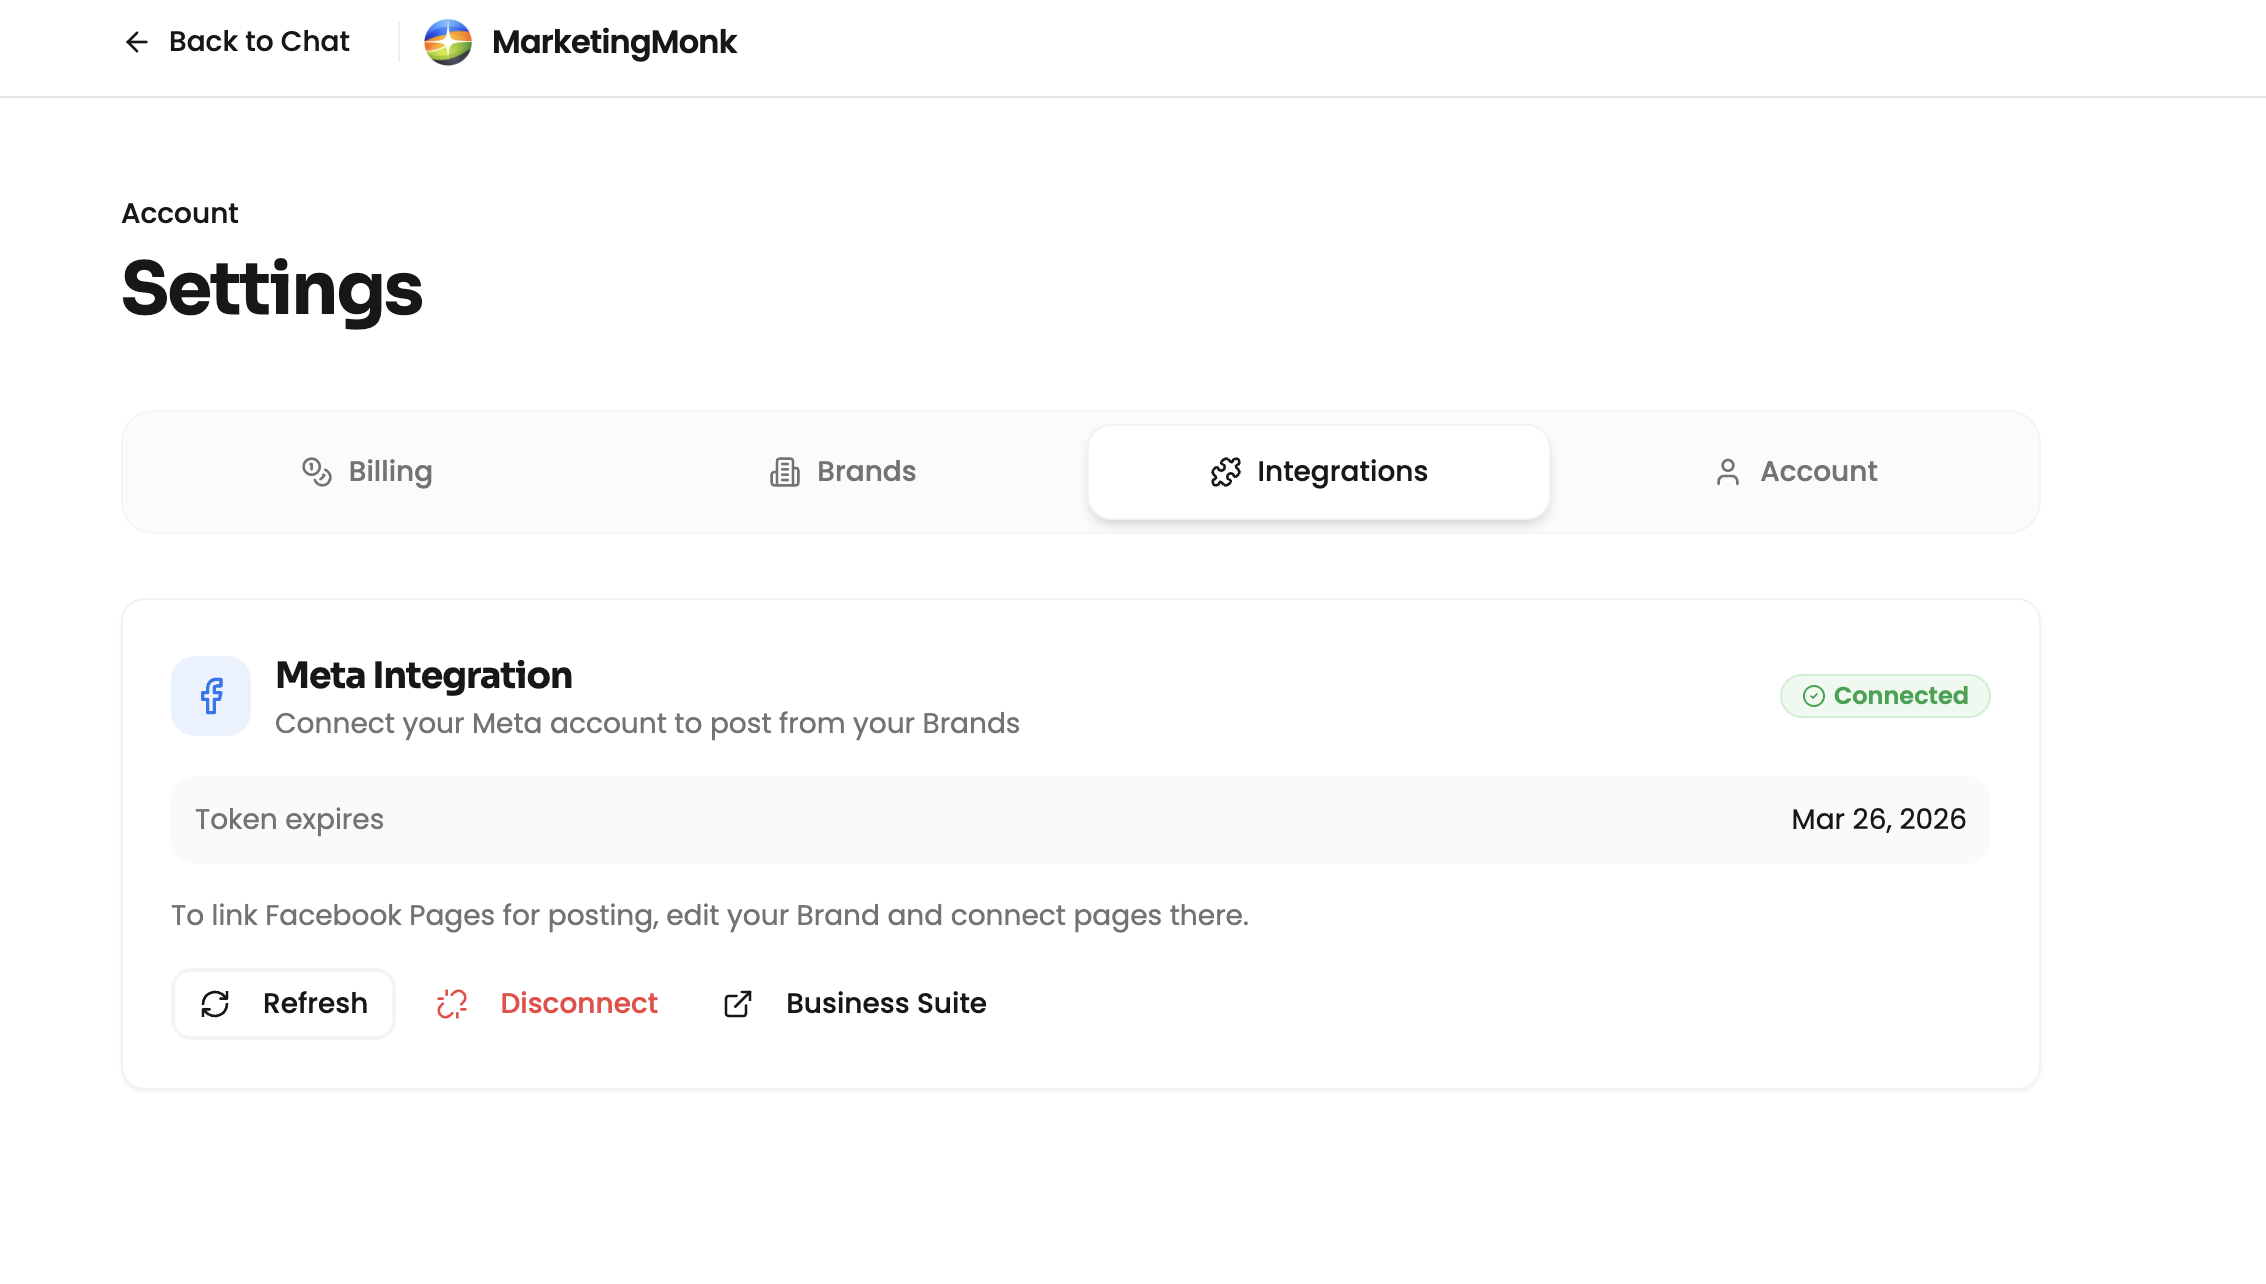
Task: Click the Refresh button
Action: point(283,1003)
